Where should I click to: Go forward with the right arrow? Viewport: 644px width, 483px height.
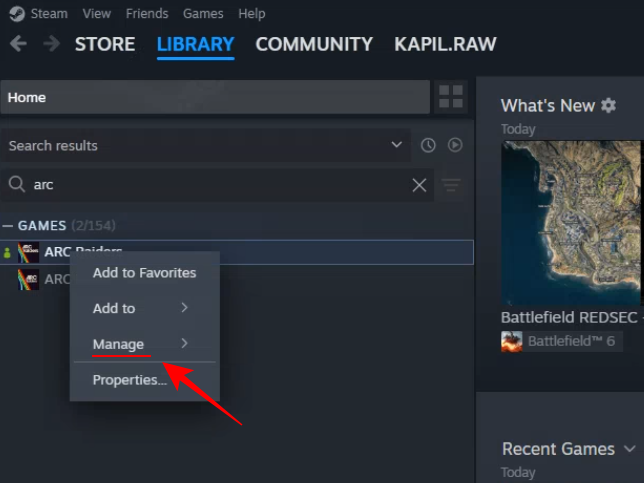pyautogui.click(x=51, y=44)
